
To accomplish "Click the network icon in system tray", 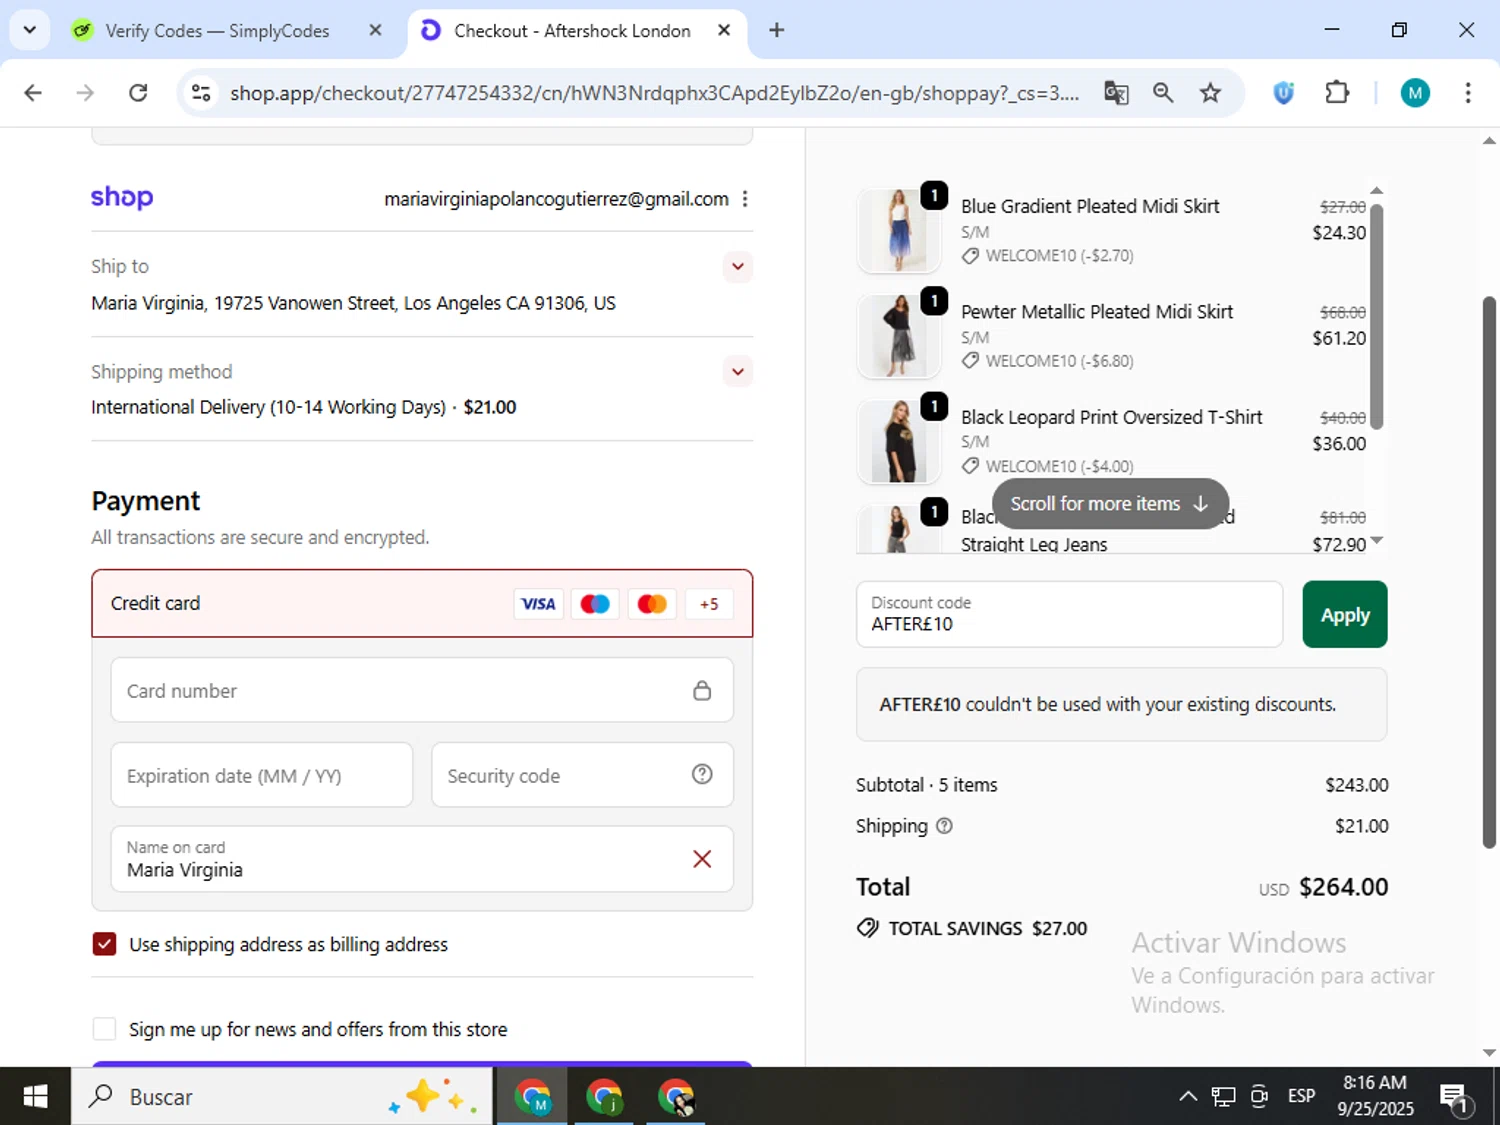I will pos(1223,1096).
